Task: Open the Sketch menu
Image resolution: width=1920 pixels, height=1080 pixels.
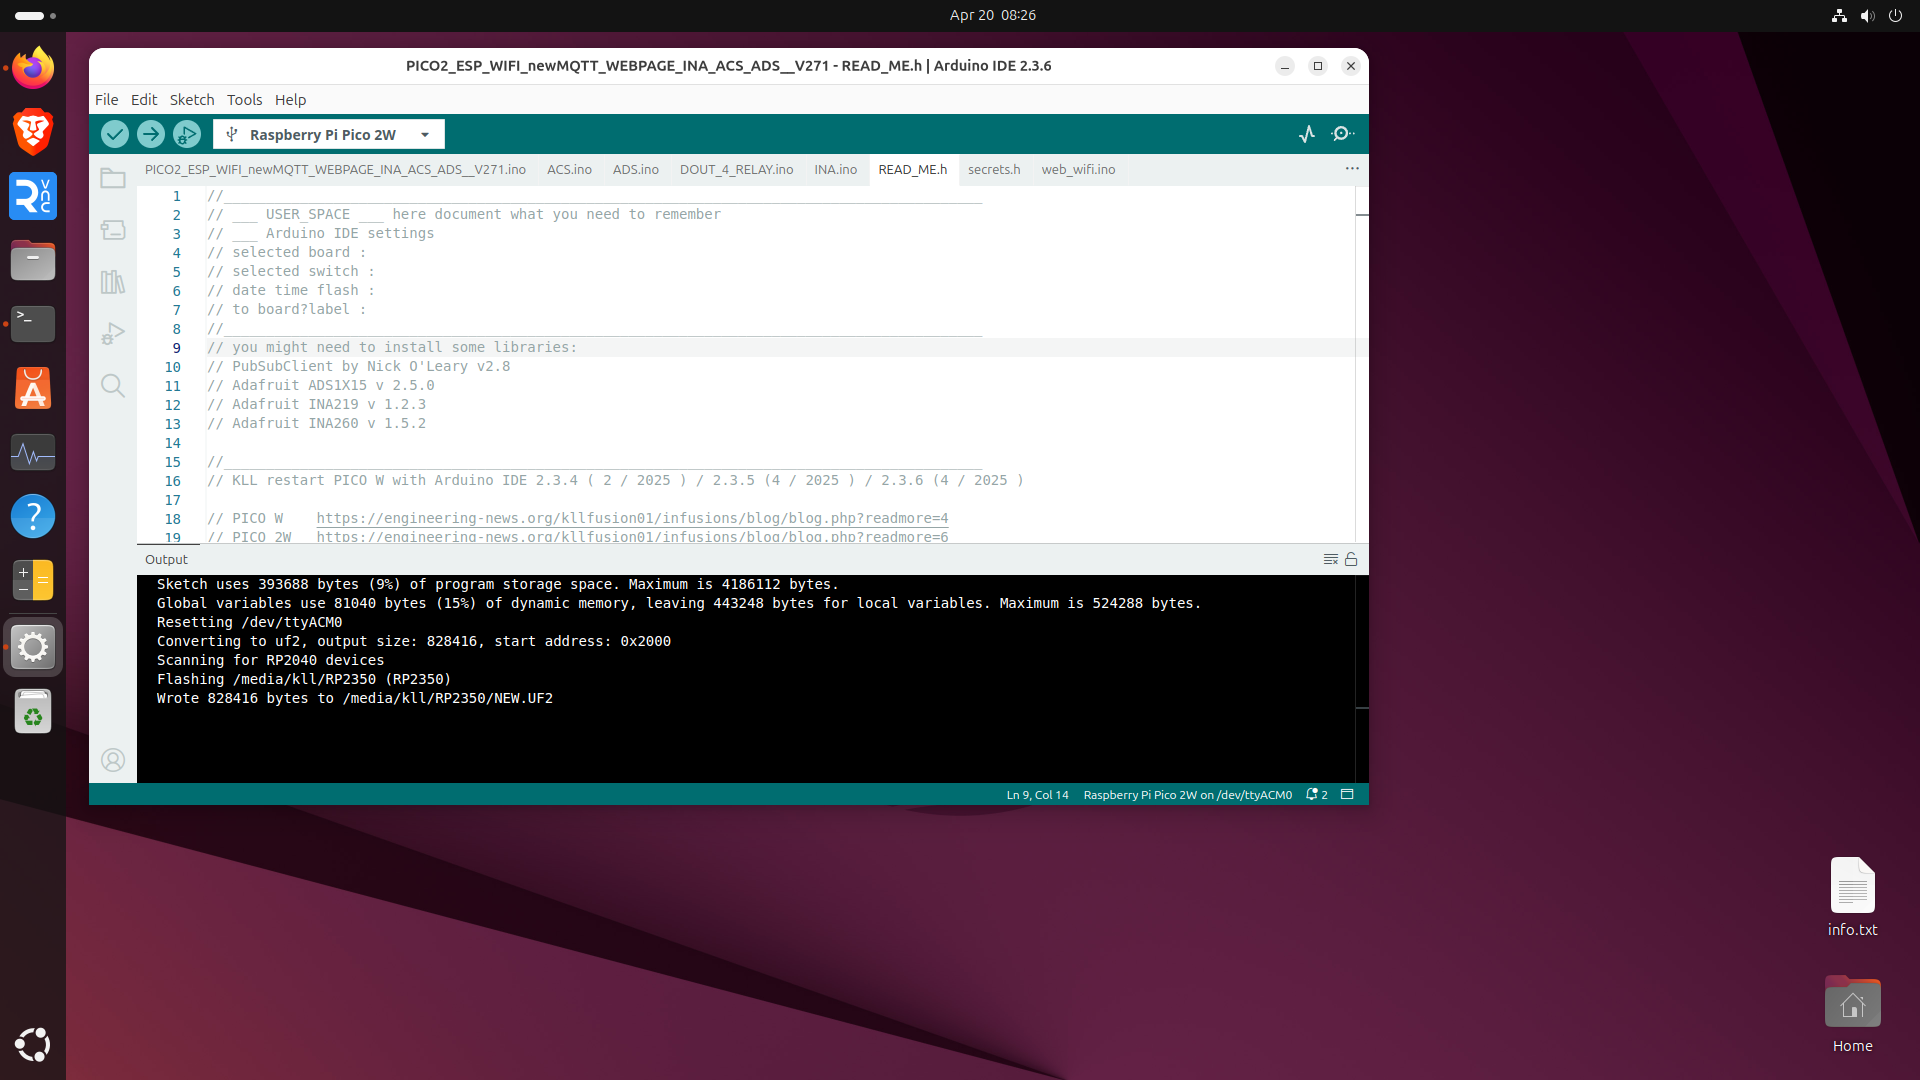Action: [x=192, y=100]
